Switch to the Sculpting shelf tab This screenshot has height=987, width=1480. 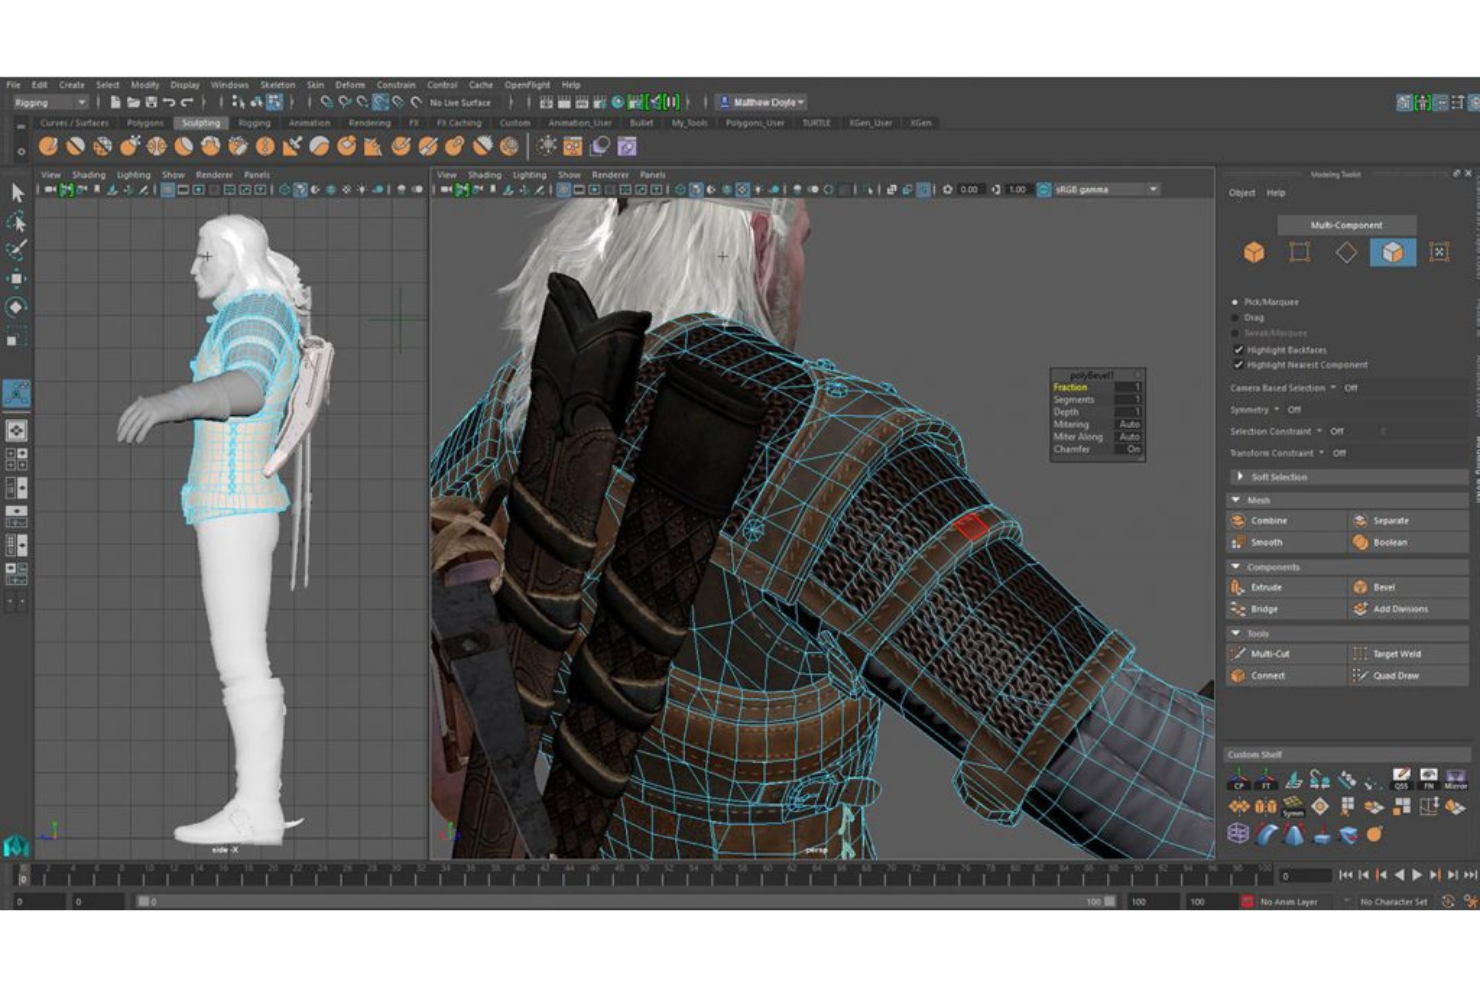tap(201, 123)
